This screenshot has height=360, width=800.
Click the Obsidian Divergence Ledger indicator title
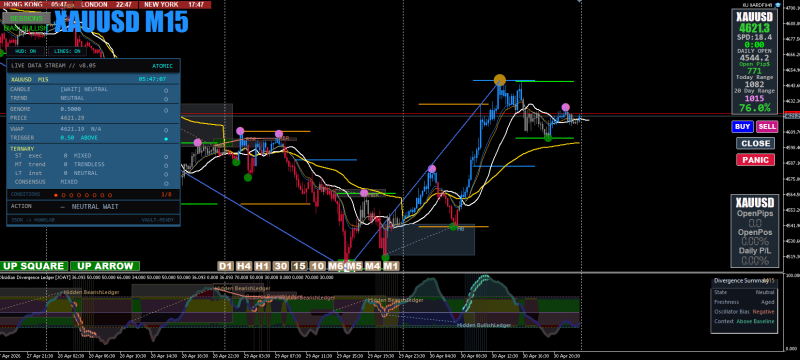(34, 277)
